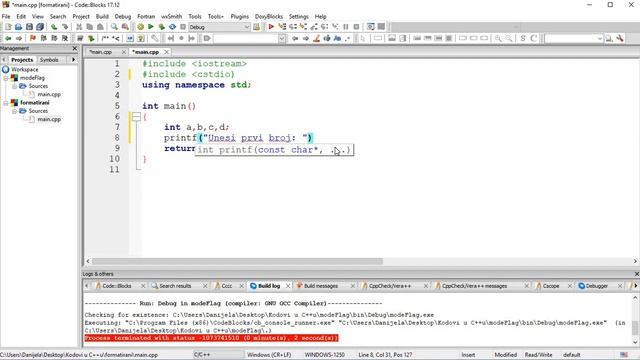This screenshot has width=640, height=360.
Task: Close the Build log tab
Action: (x=288, y=286)
